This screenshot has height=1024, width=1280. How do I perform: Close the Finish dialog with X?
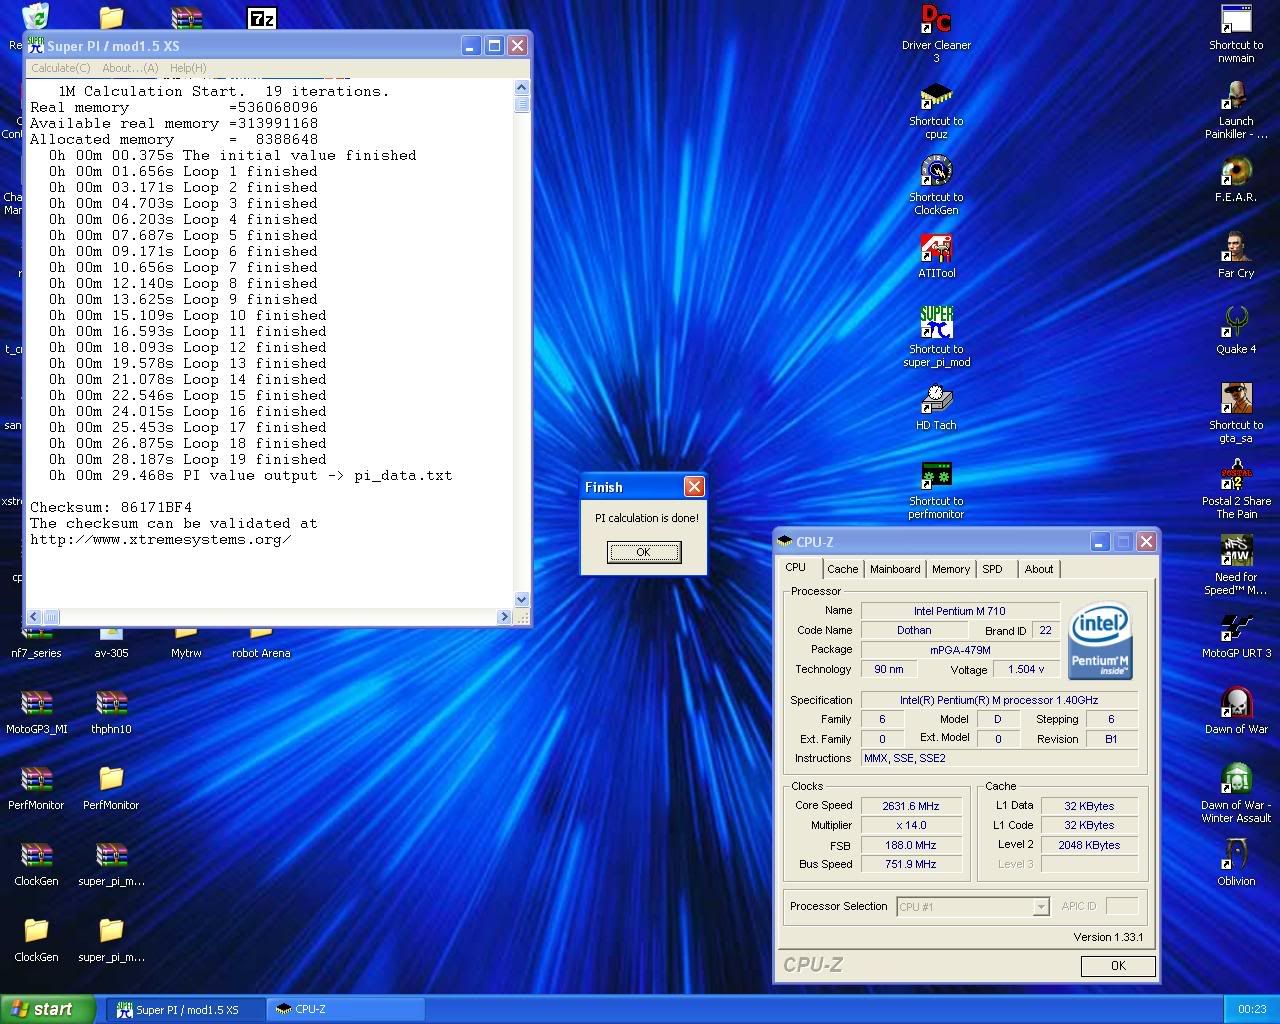(694, 487)
